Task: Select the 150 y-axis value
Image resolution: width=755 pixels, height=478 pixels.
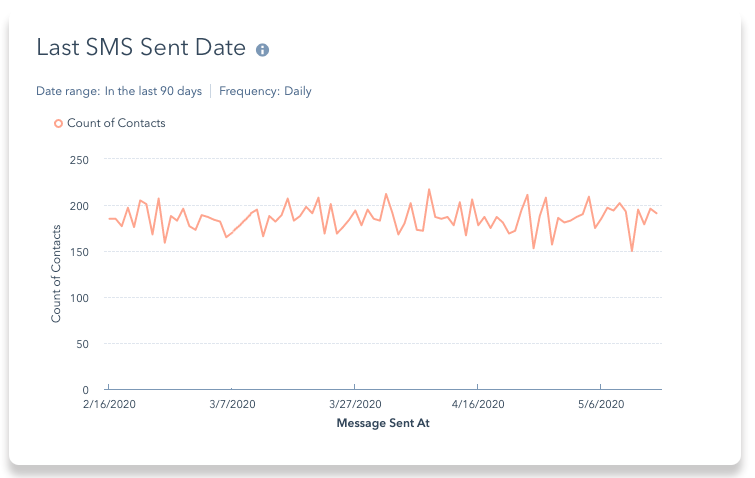Action: (80, 252)
